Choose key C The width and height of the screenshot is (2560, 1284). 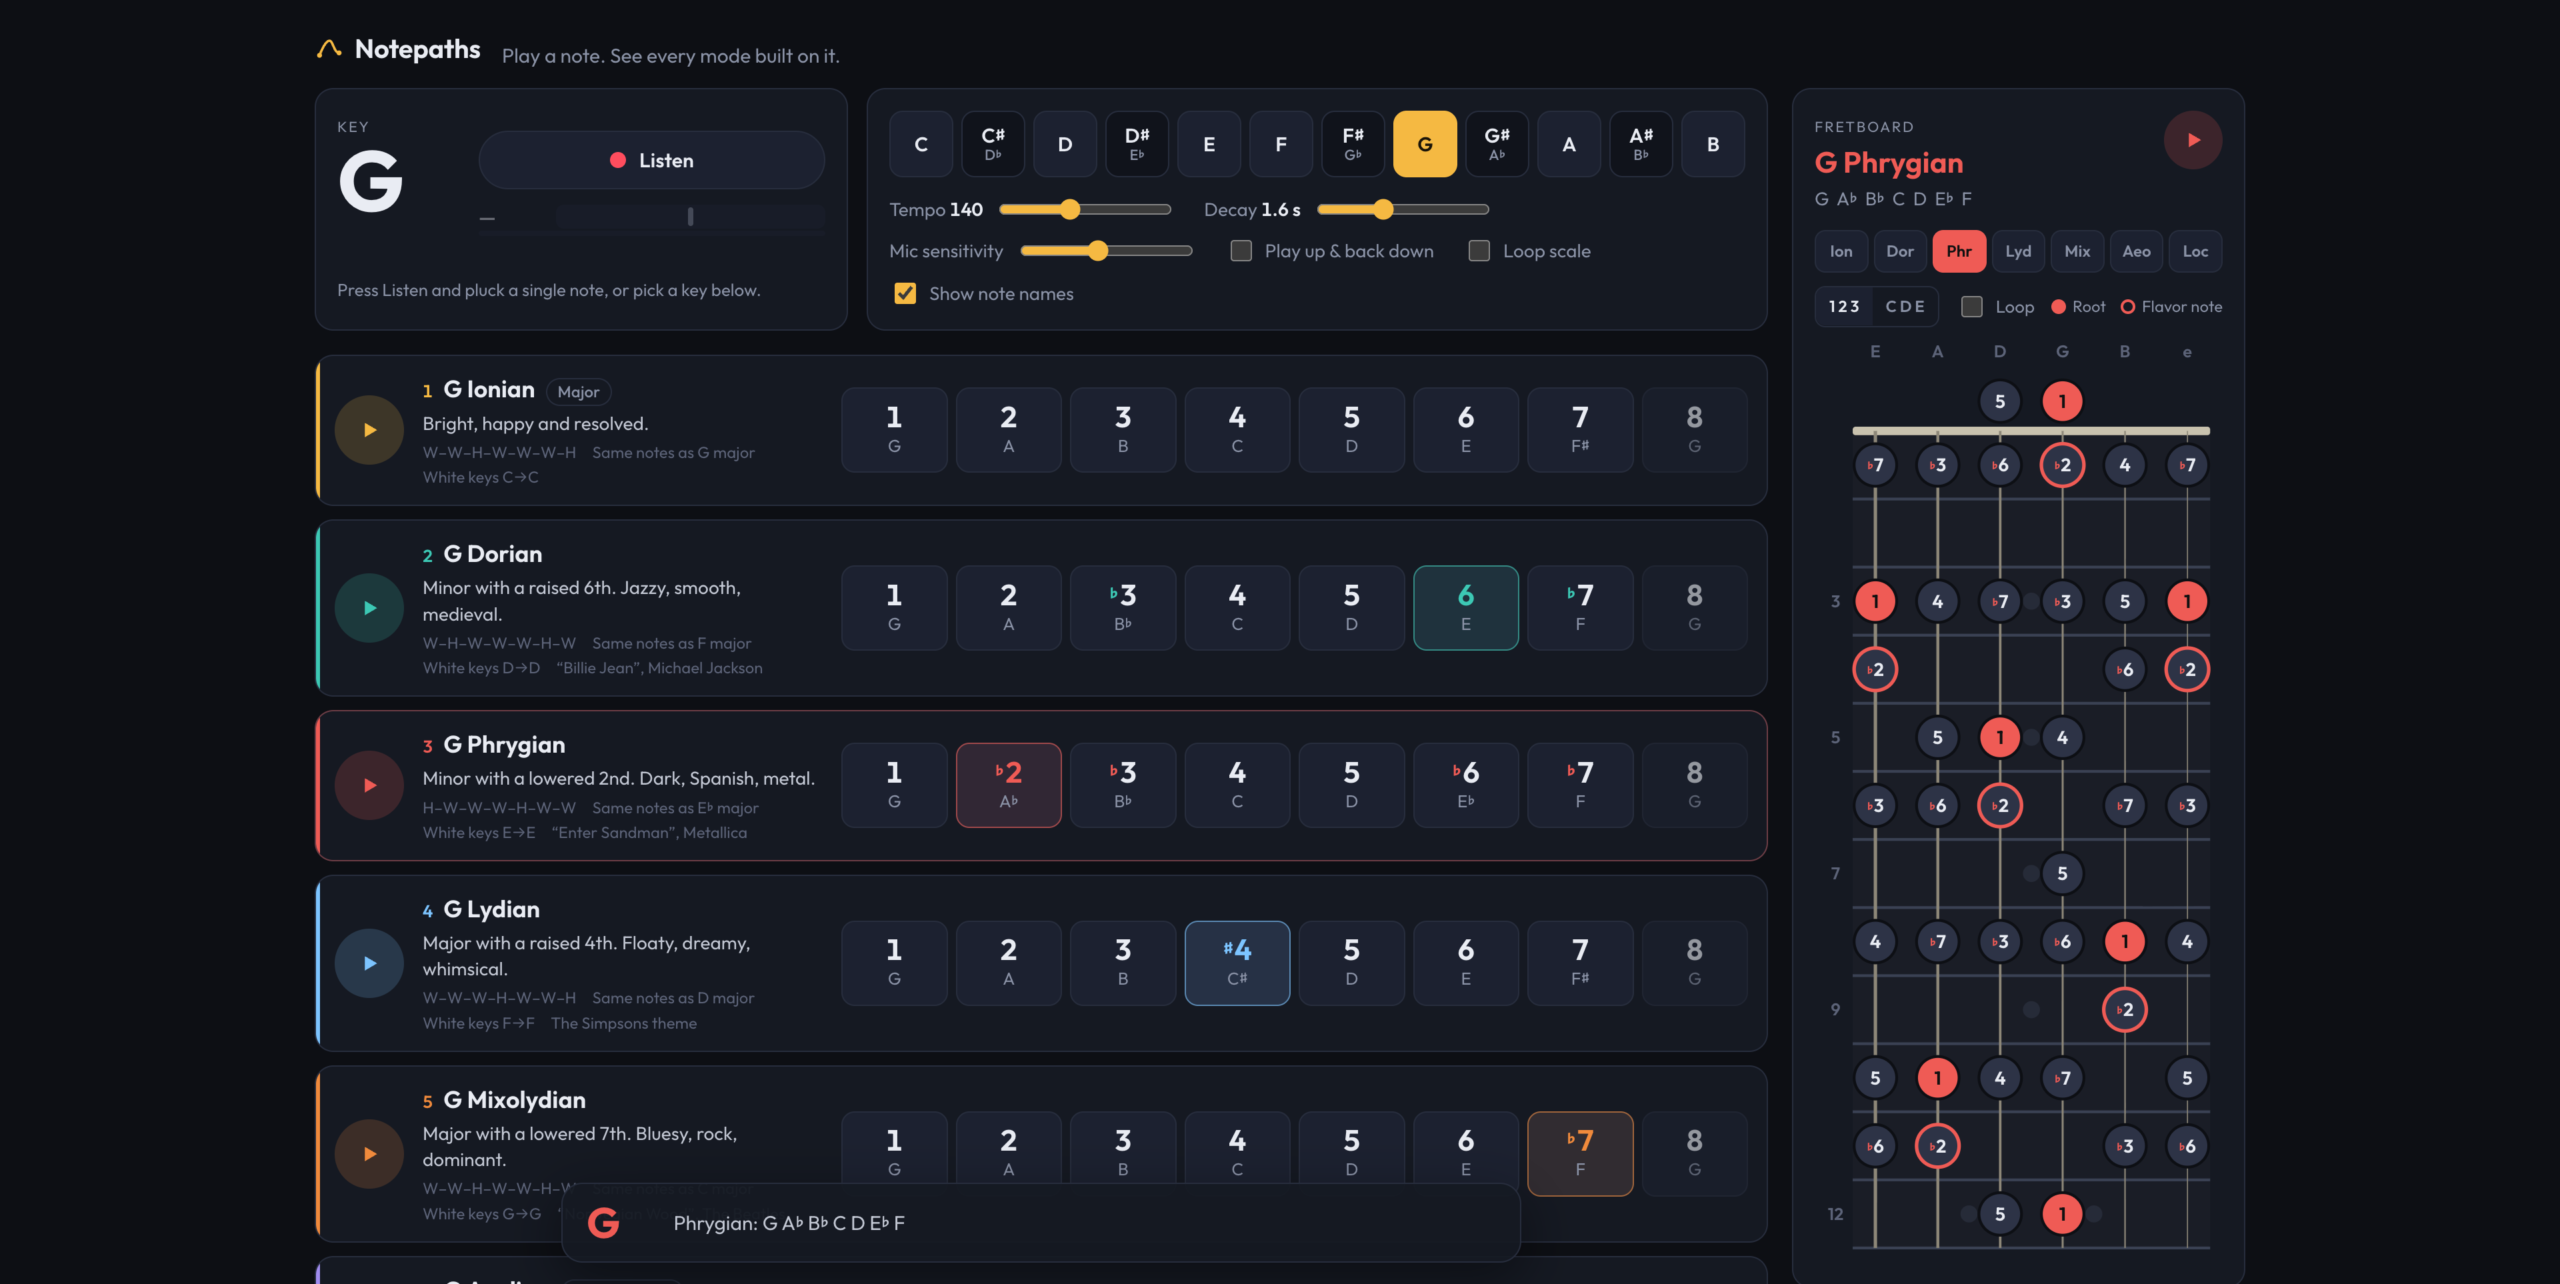[921, 144]
